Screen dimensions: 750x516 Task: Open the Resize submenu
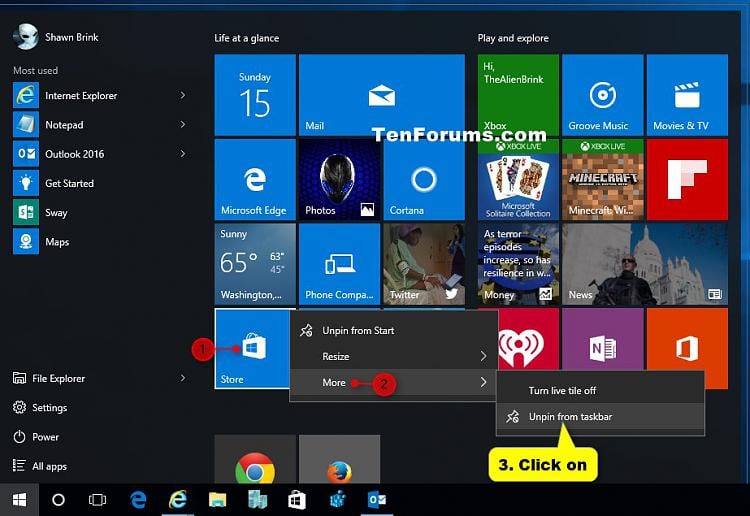coord(394,356)
